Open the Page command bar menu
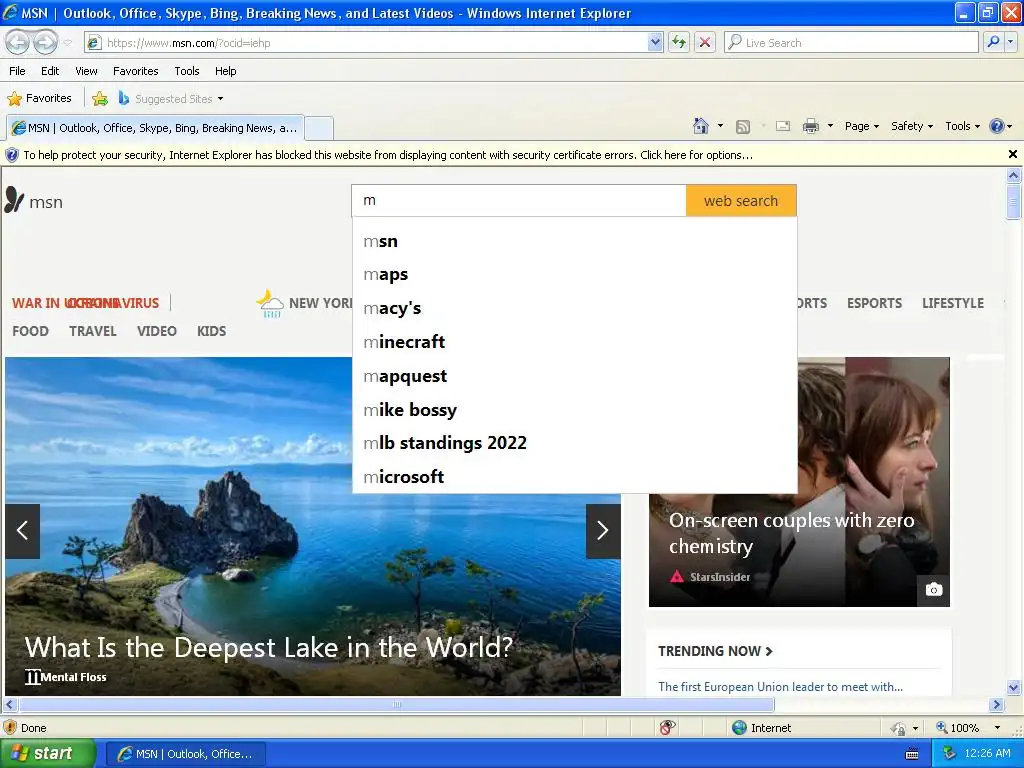1024x768 pixels. [x=861, y=126]
